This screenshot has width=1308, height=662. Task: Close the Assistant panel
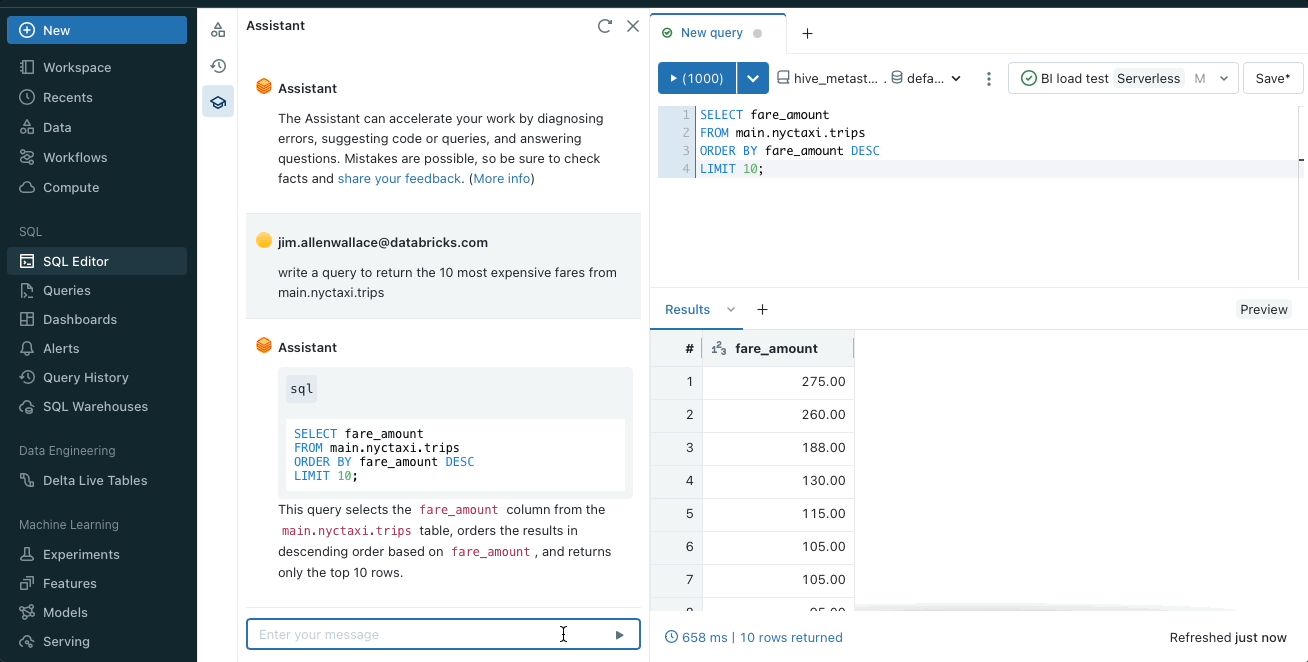pyautogui.click(x=633, y=26)
